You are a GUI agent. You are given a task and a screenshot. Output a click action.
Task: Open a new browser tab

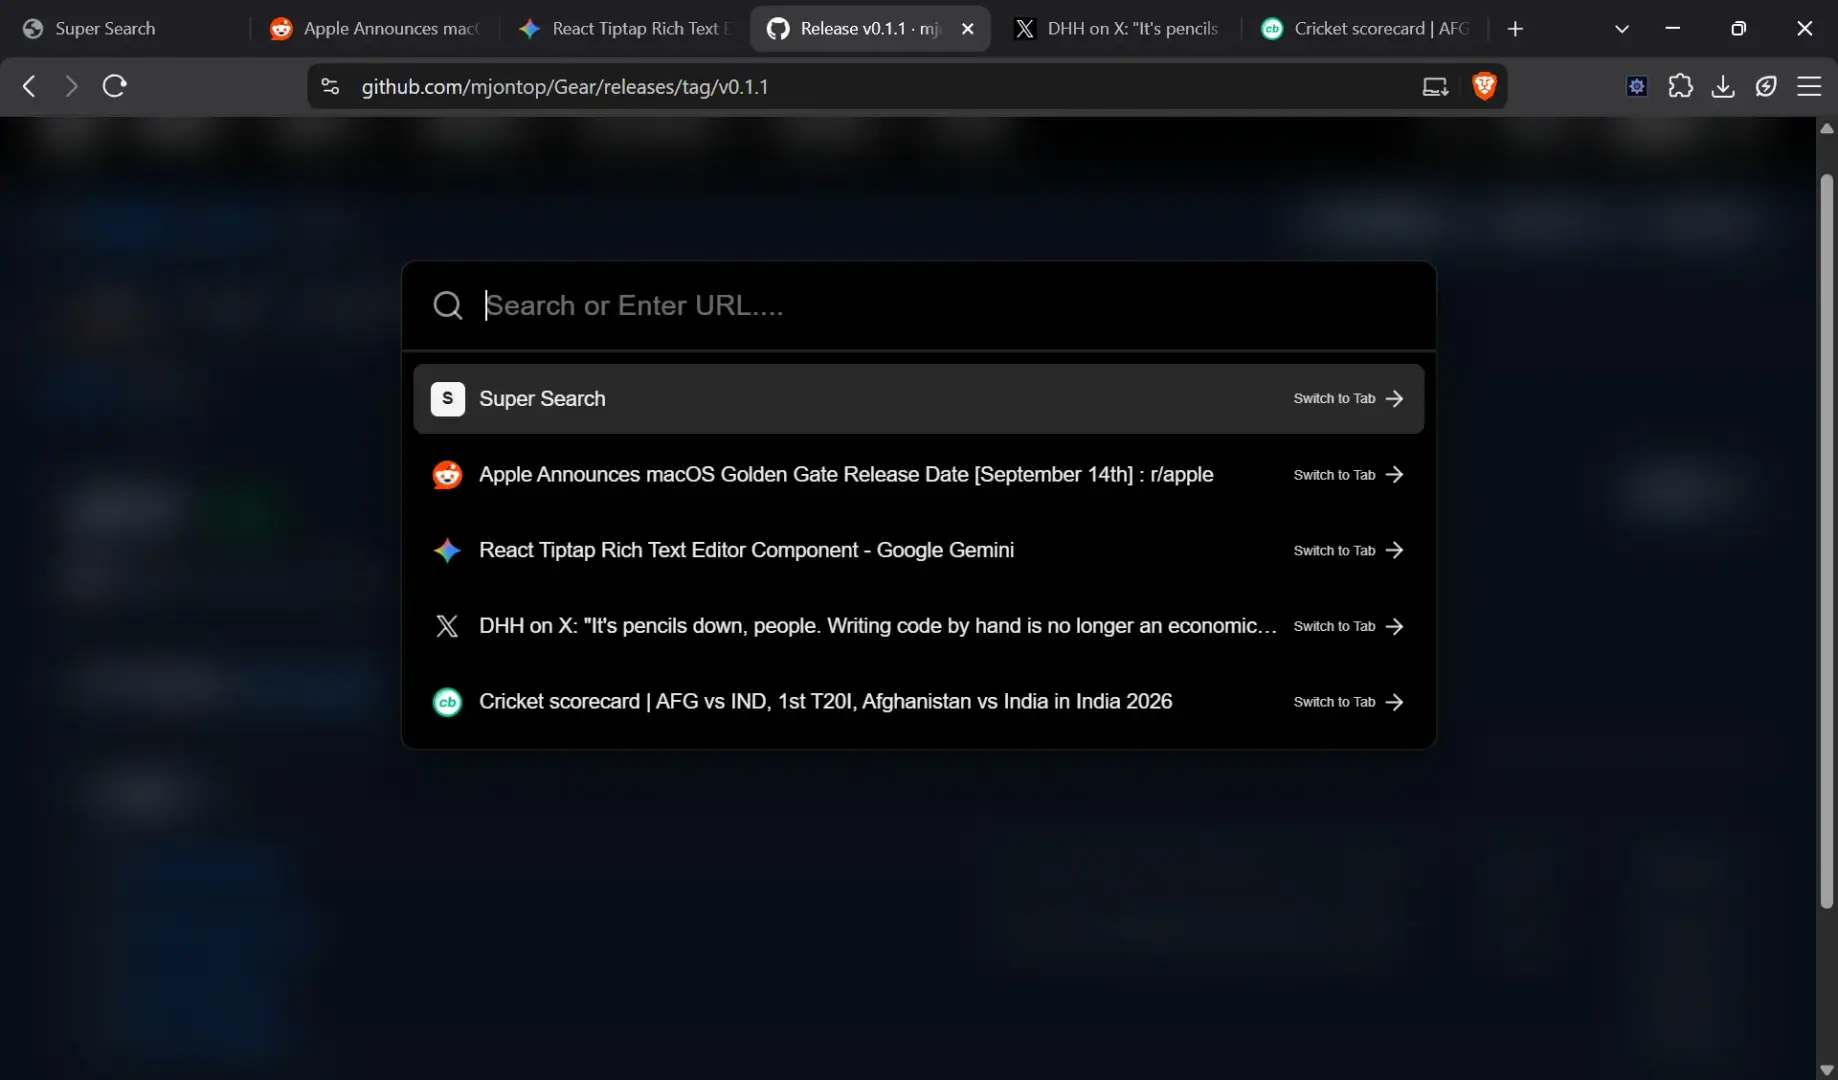click(x=1515, y=29)
